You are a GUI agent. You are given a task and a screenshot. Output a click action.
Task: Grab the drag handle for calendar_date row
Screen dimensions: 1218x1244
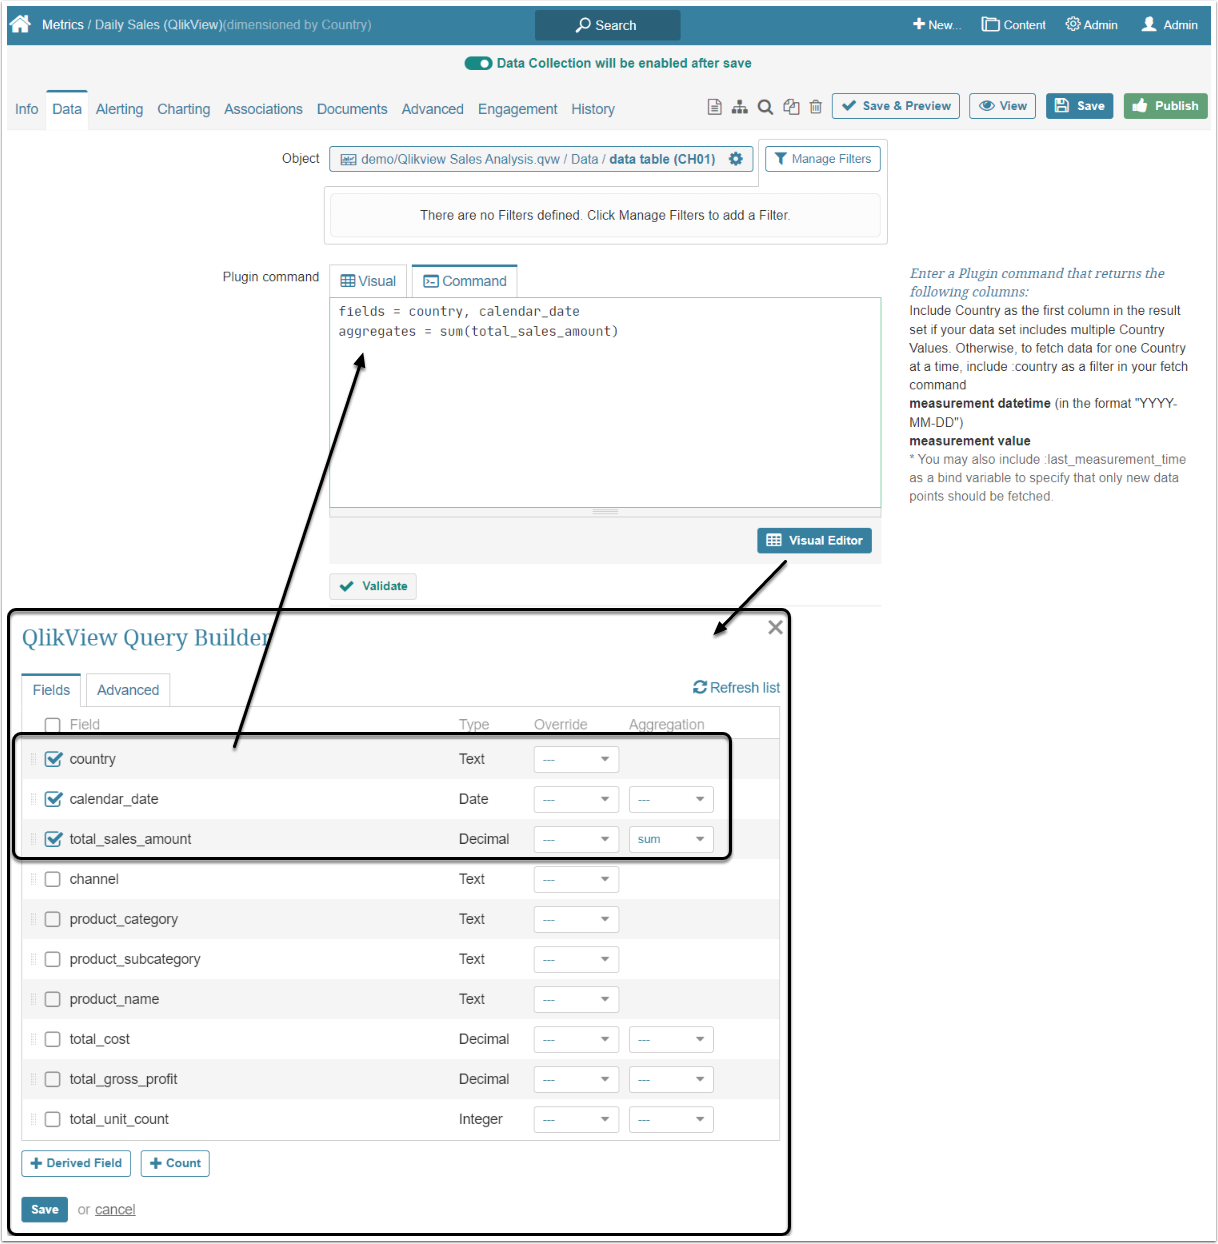coord(33,799)
